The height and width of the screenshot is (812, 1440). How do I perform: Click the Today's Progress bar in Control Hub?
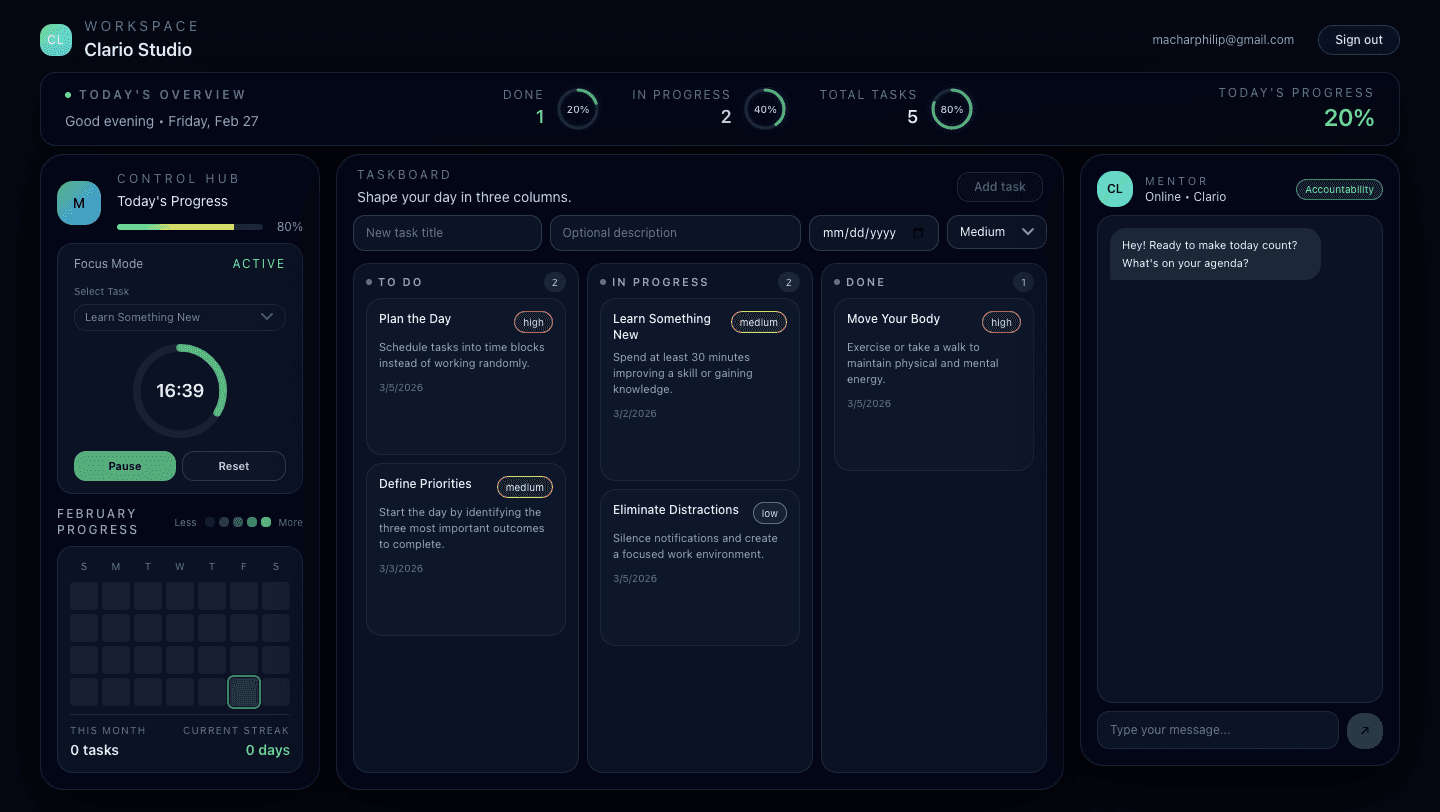(190, 227)
